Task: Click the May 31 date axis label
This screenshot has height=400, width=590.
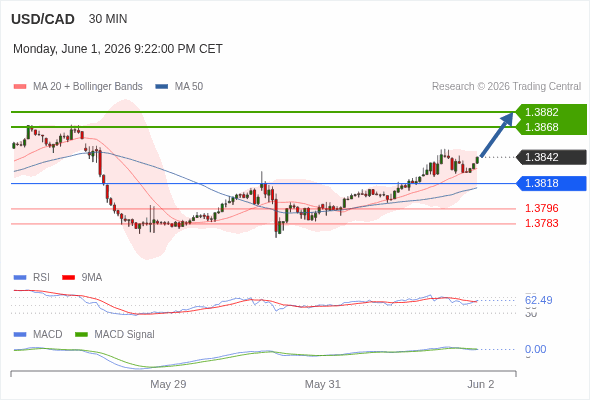Action: click(322, 384)
